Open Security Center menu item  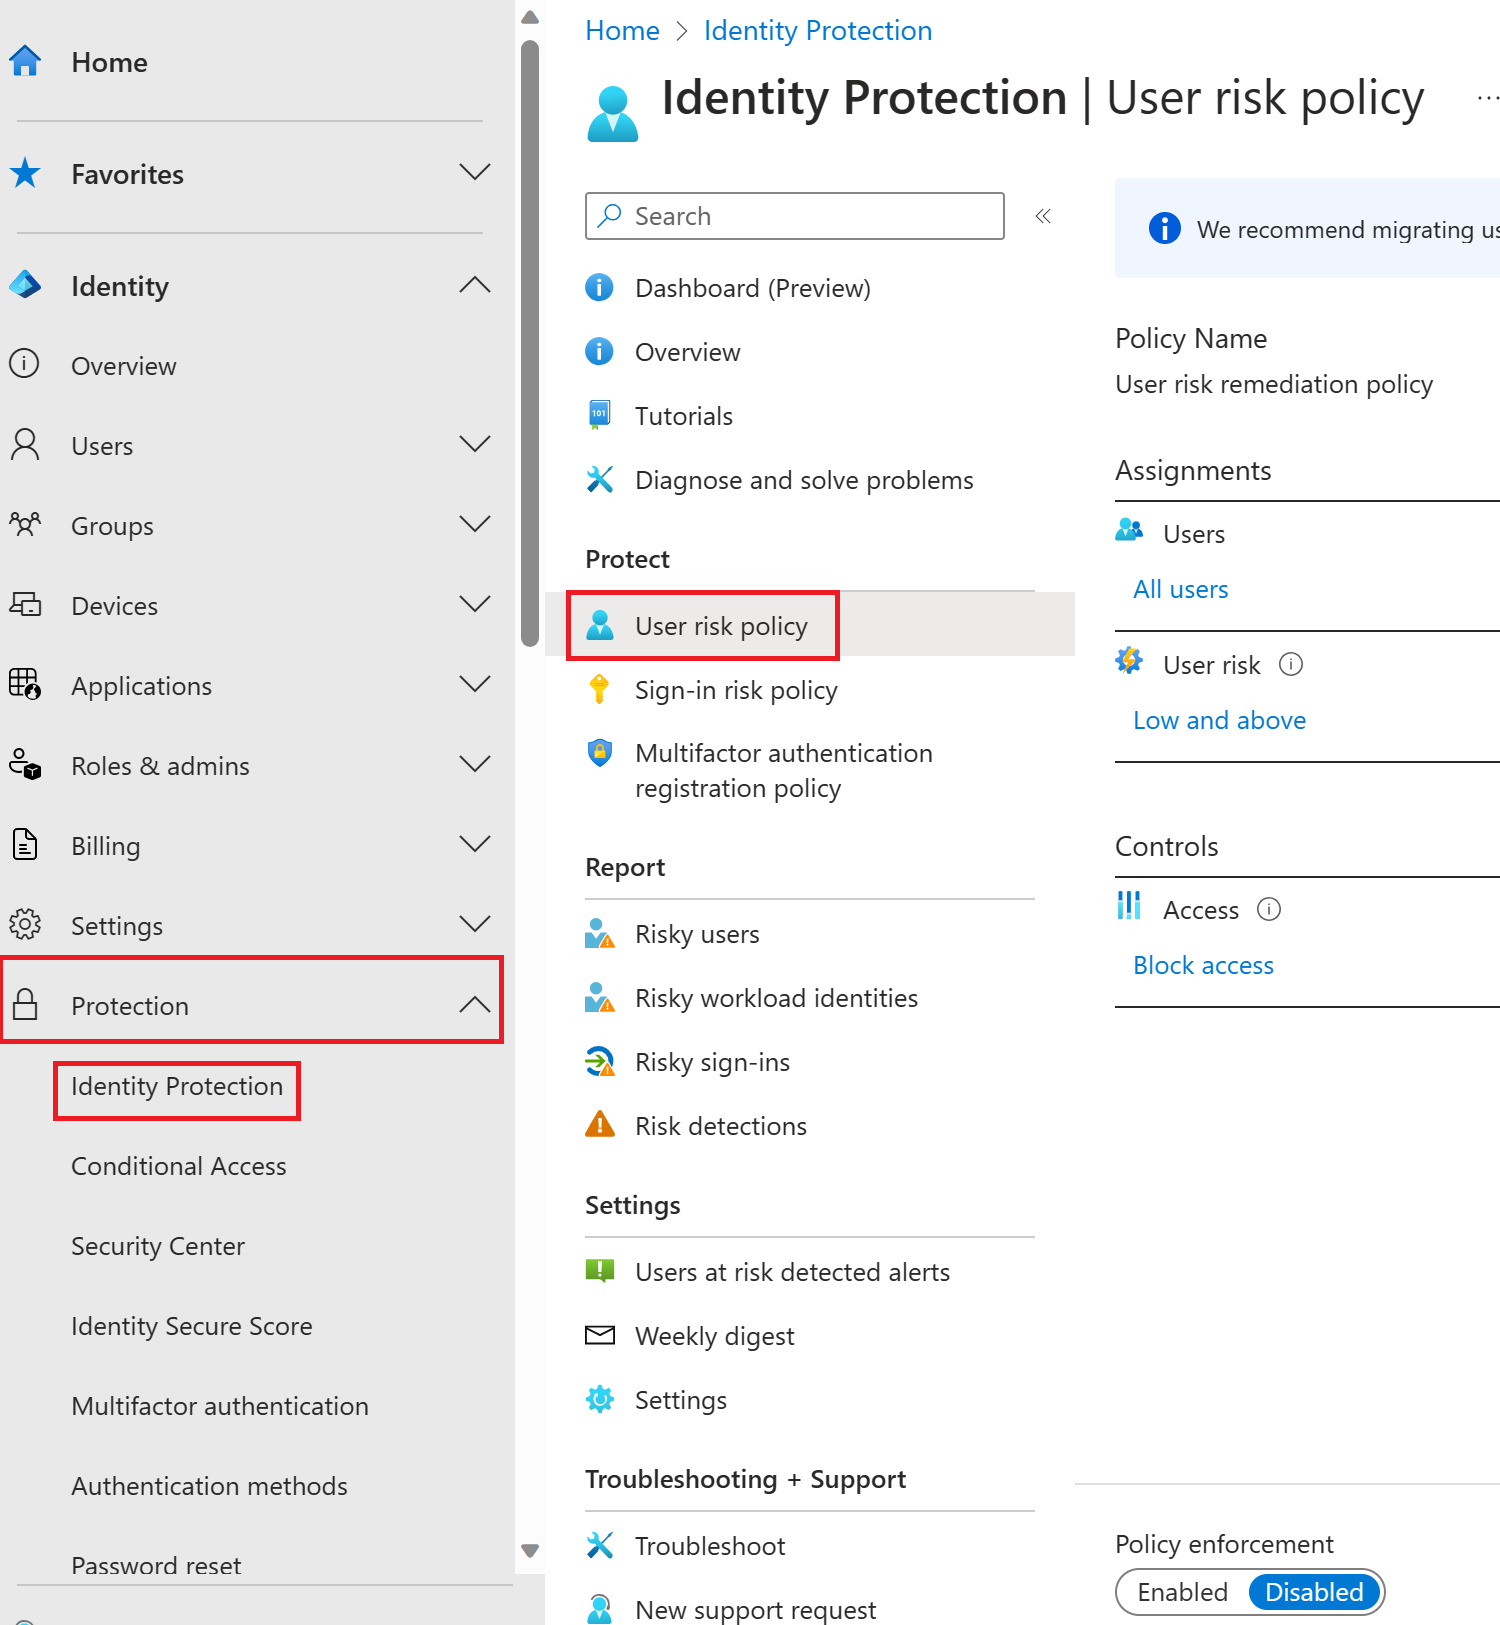pyautogui.click(x=158, y=1246)
